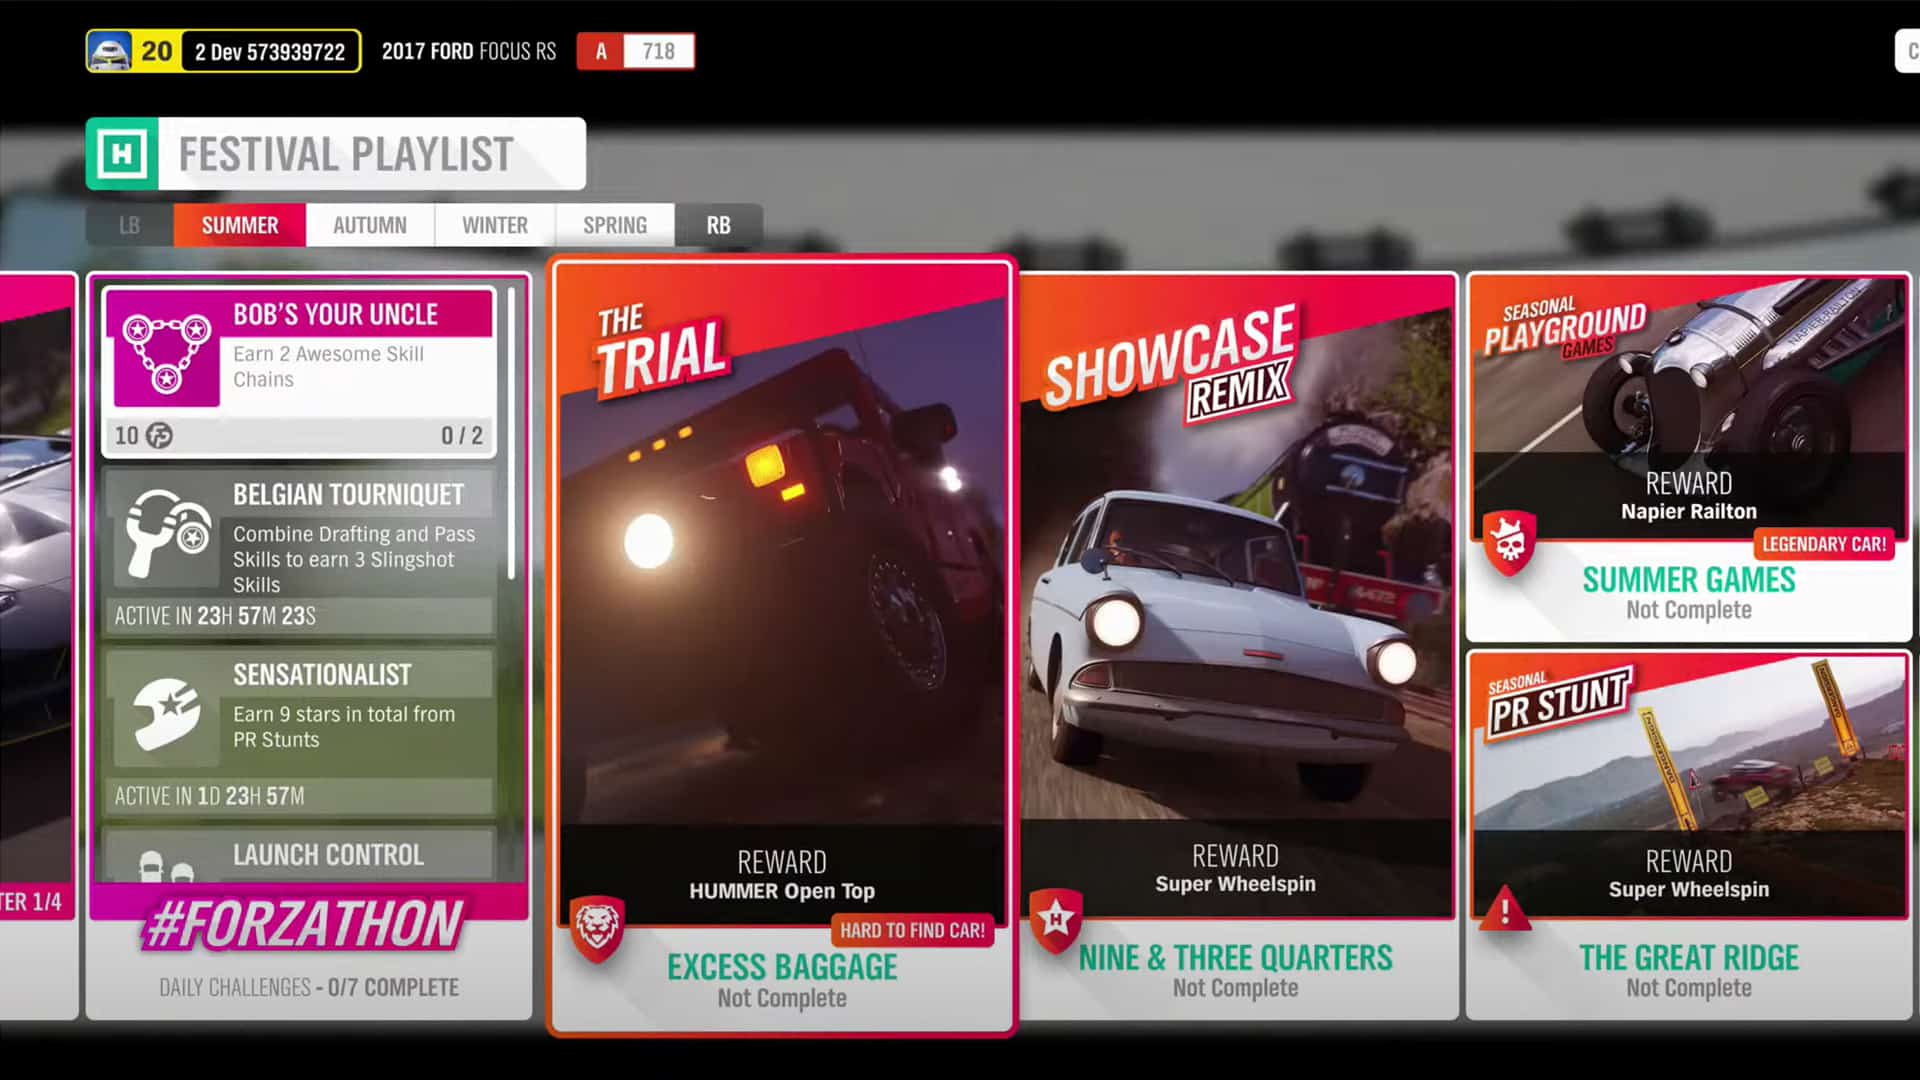This screenshot has height=1080, width=1920.
Task: Select the Sensationalist daily challenge
Action: point(299,733)
